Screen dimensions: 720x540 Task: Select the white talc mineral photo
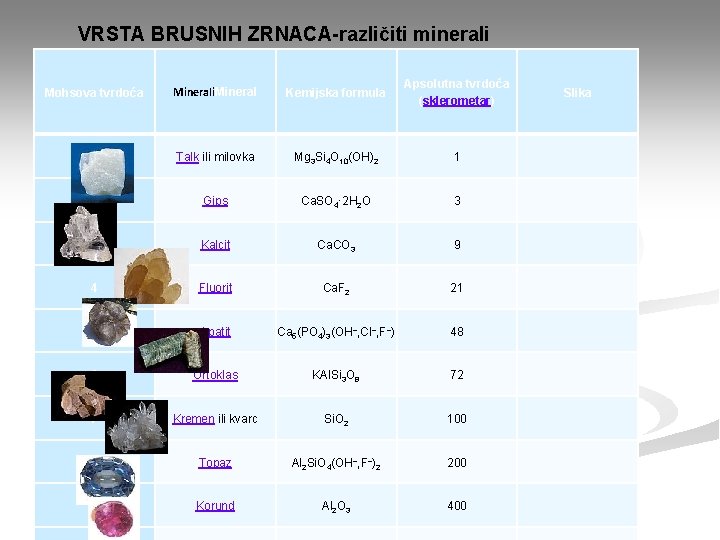[x=102, y=173]
